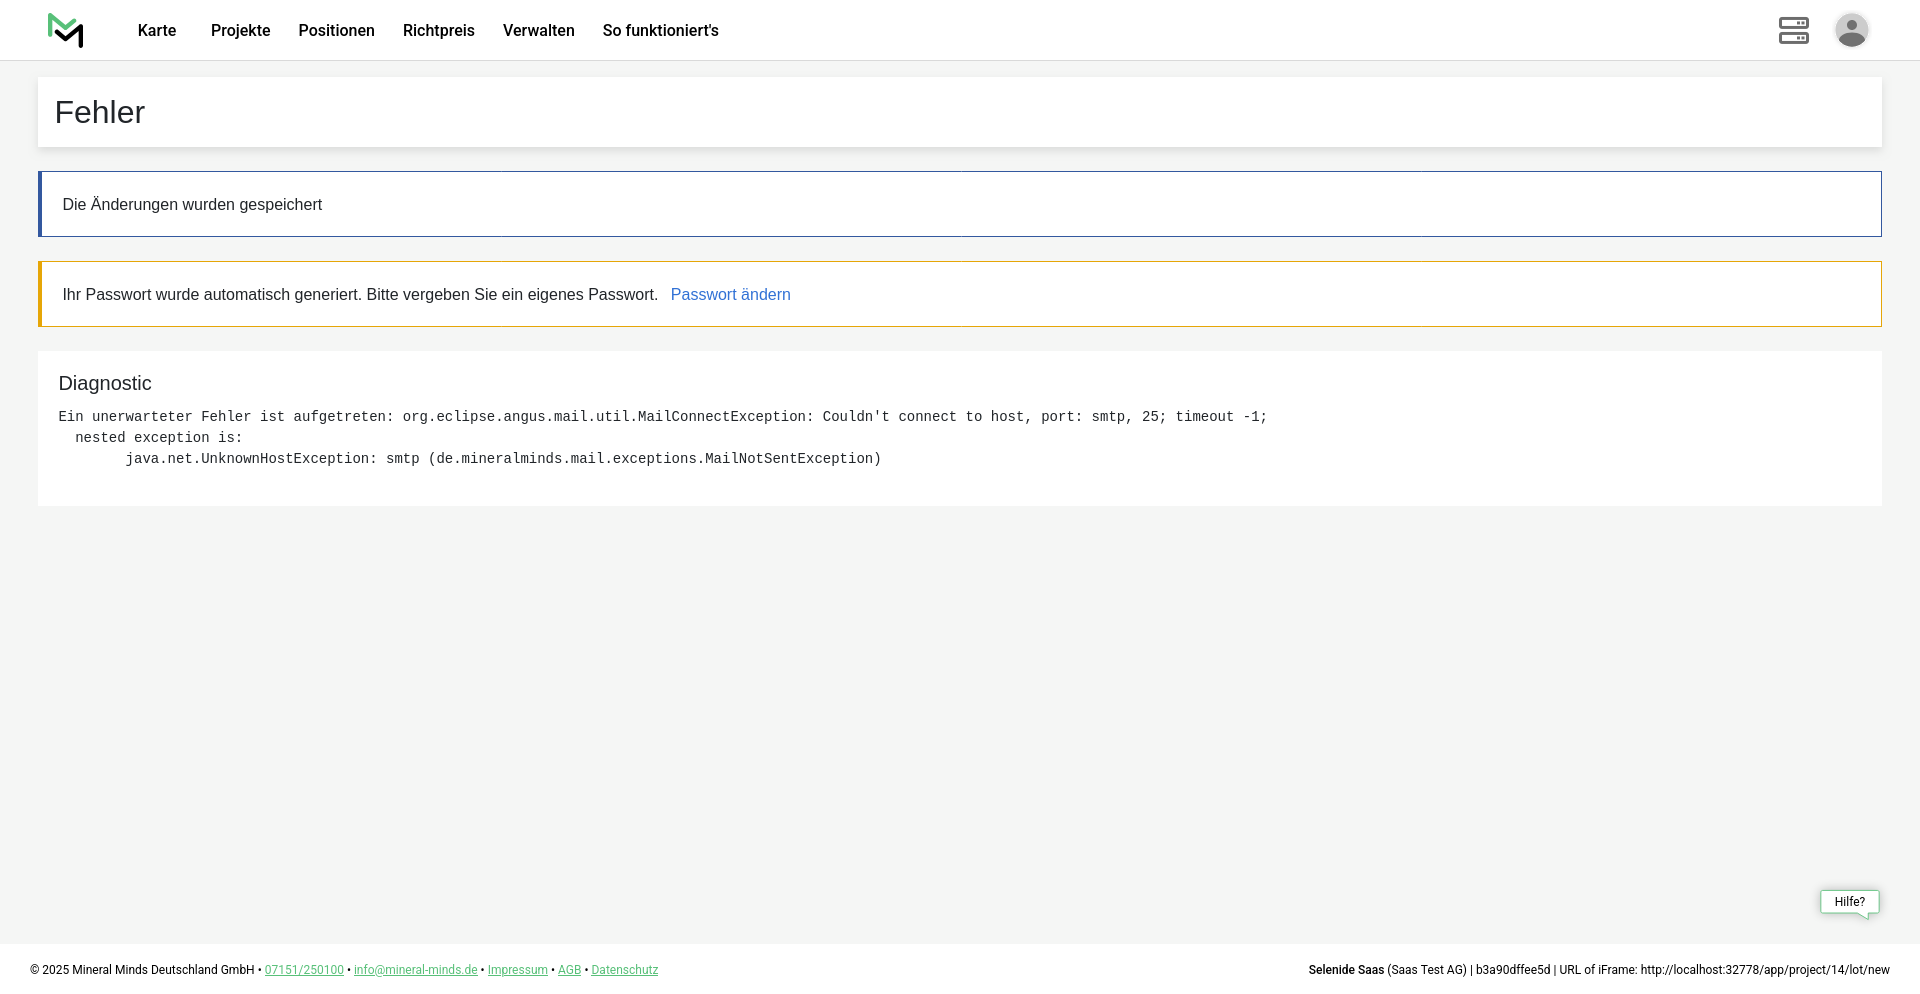
Task: Open the server stack icon in header
Action: pyautogui.click(x=1793, y=31)
